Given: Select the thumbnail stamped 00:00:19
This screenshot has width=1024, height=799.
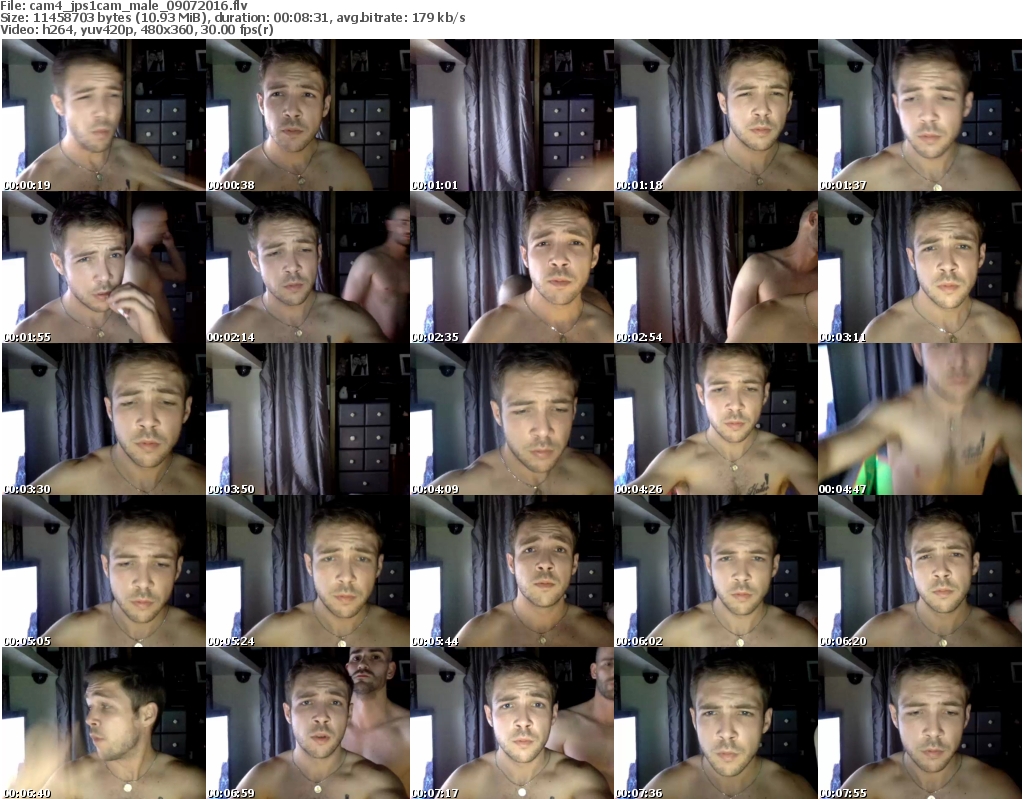Looking at the screenshot, I should tap(104, 115).
